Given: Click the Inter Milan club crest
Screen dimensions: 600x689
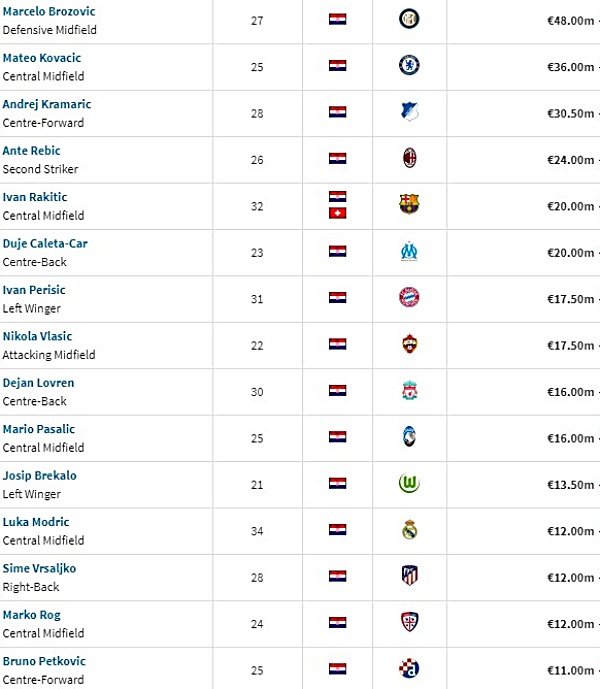Looking at the screenshot, I should point(409,19).
